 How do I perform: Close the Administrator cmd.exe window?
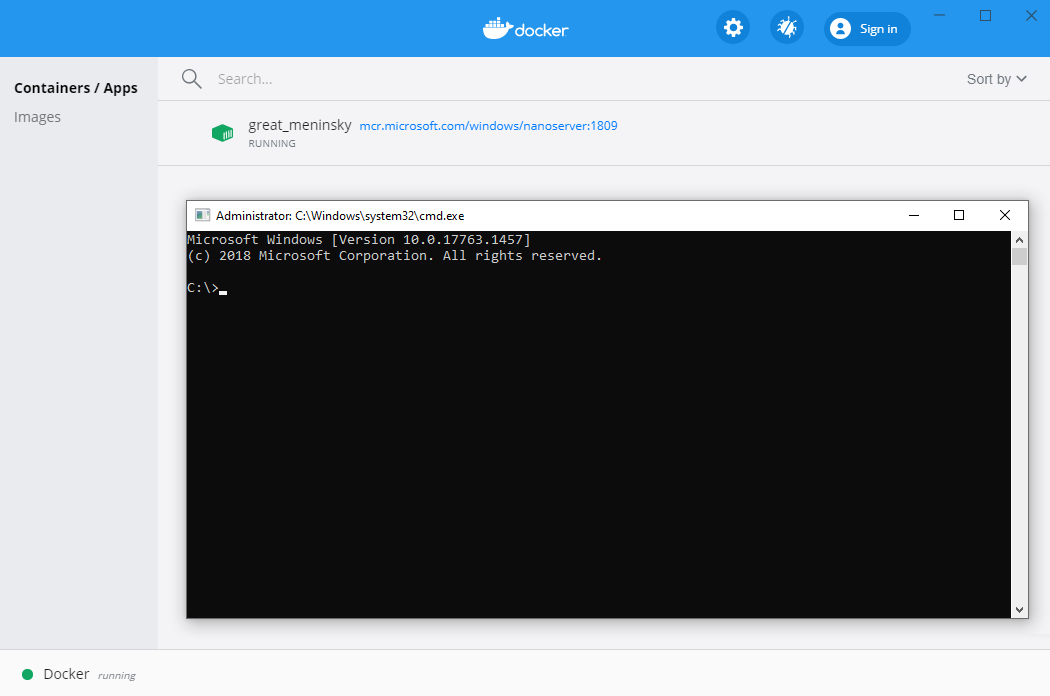(x=1005, y=215)
